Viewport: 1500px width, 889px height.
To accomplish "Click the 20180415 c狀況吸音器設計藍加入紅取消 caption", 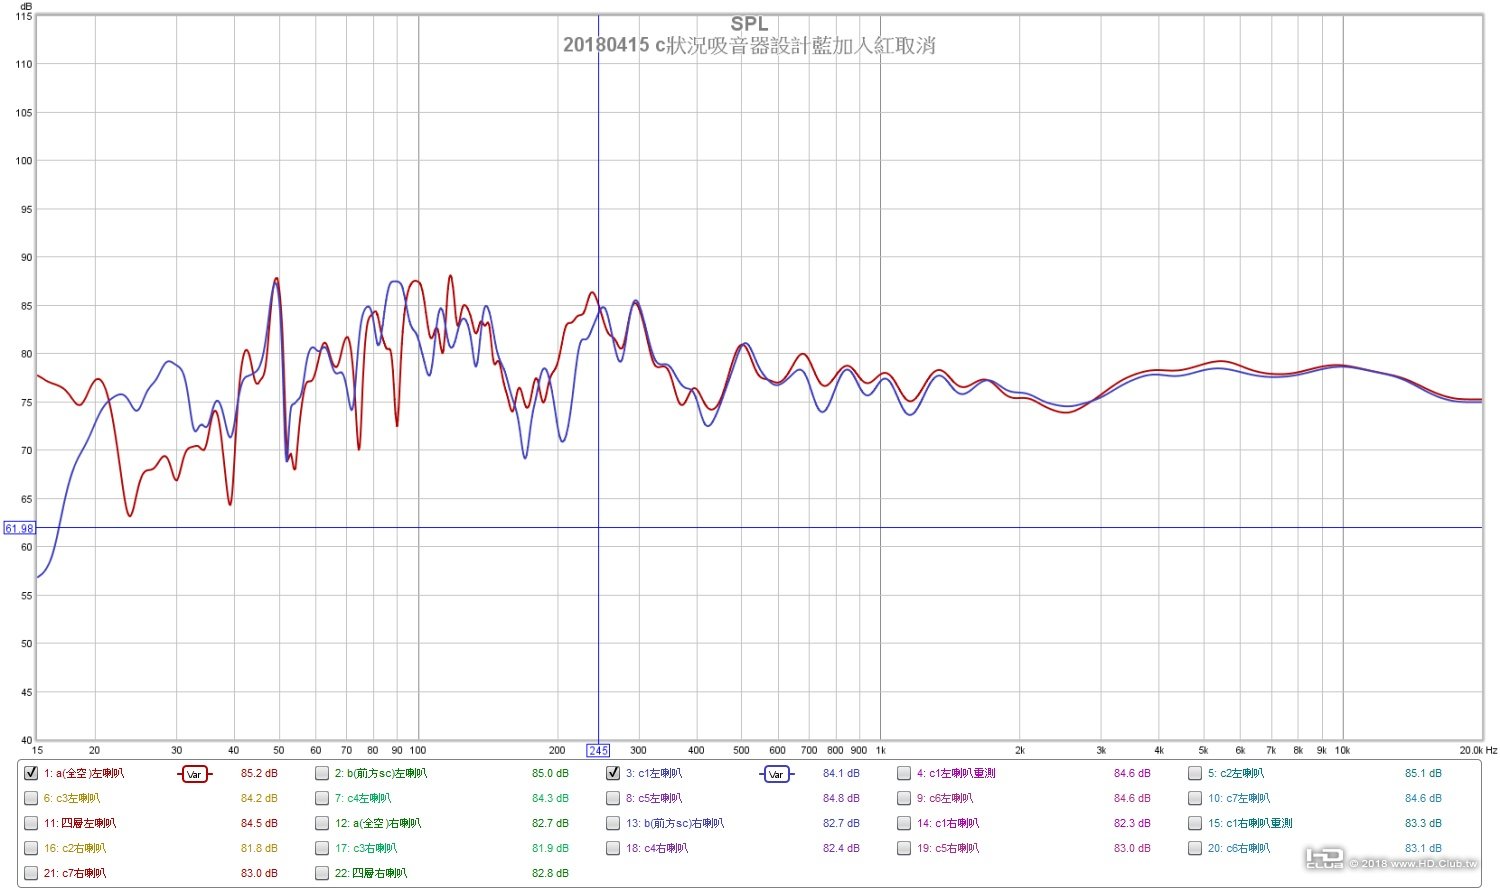I will [x=749, y=45].
